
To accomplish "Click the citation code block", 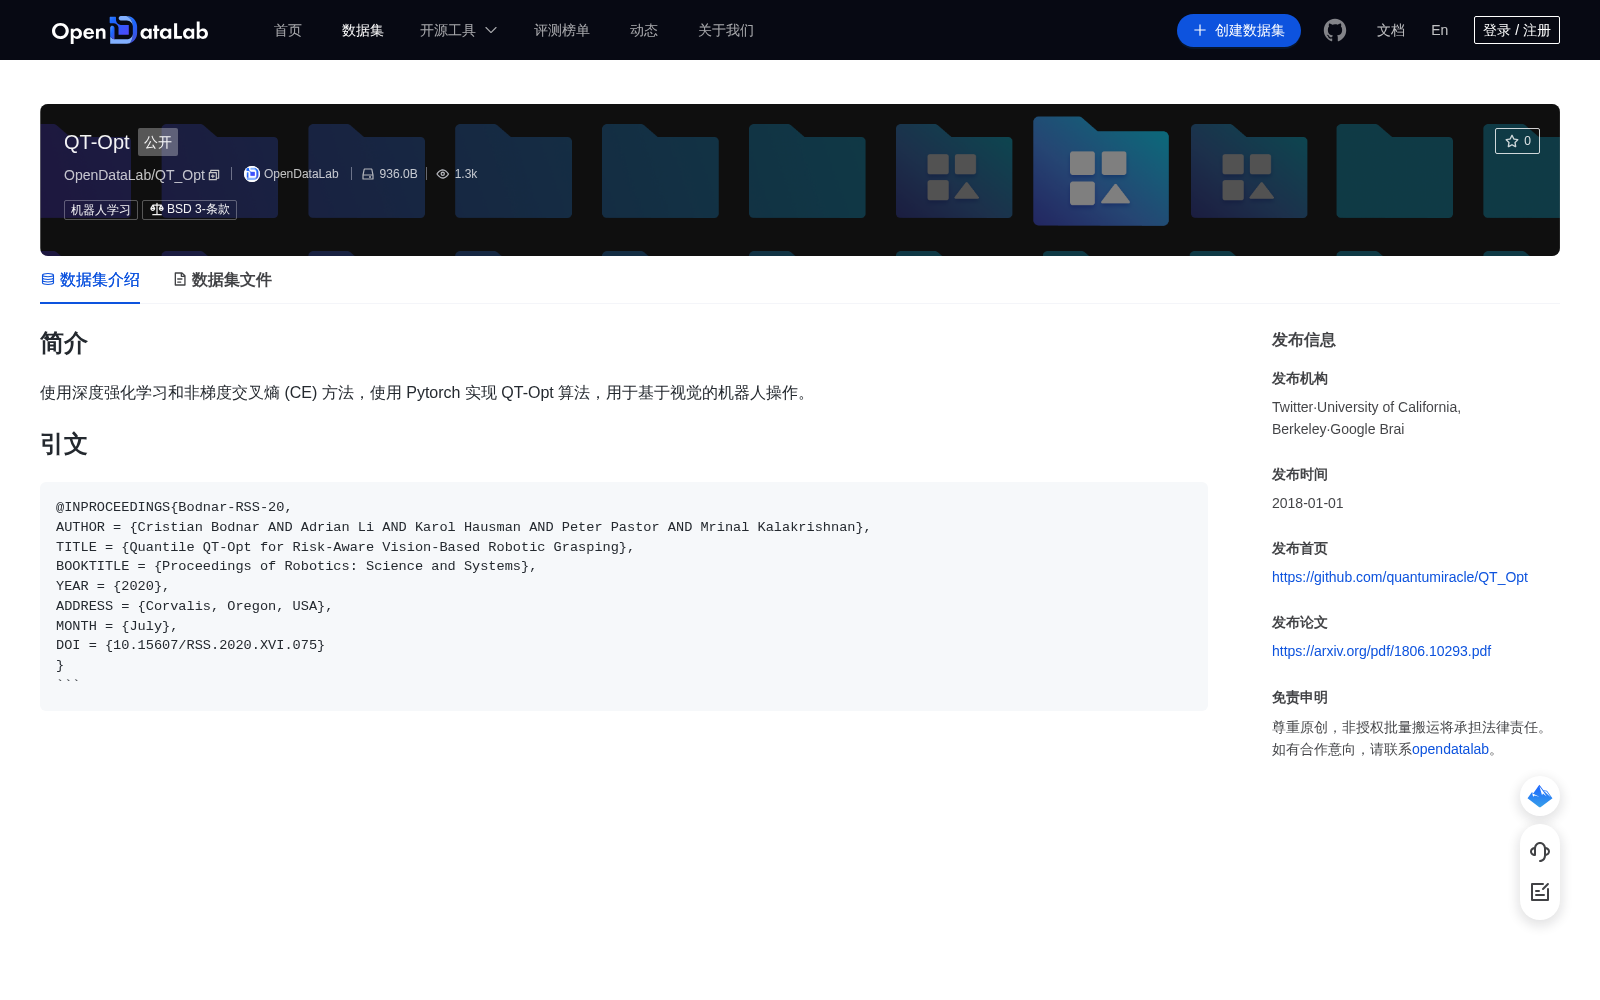I will point(624,596).
